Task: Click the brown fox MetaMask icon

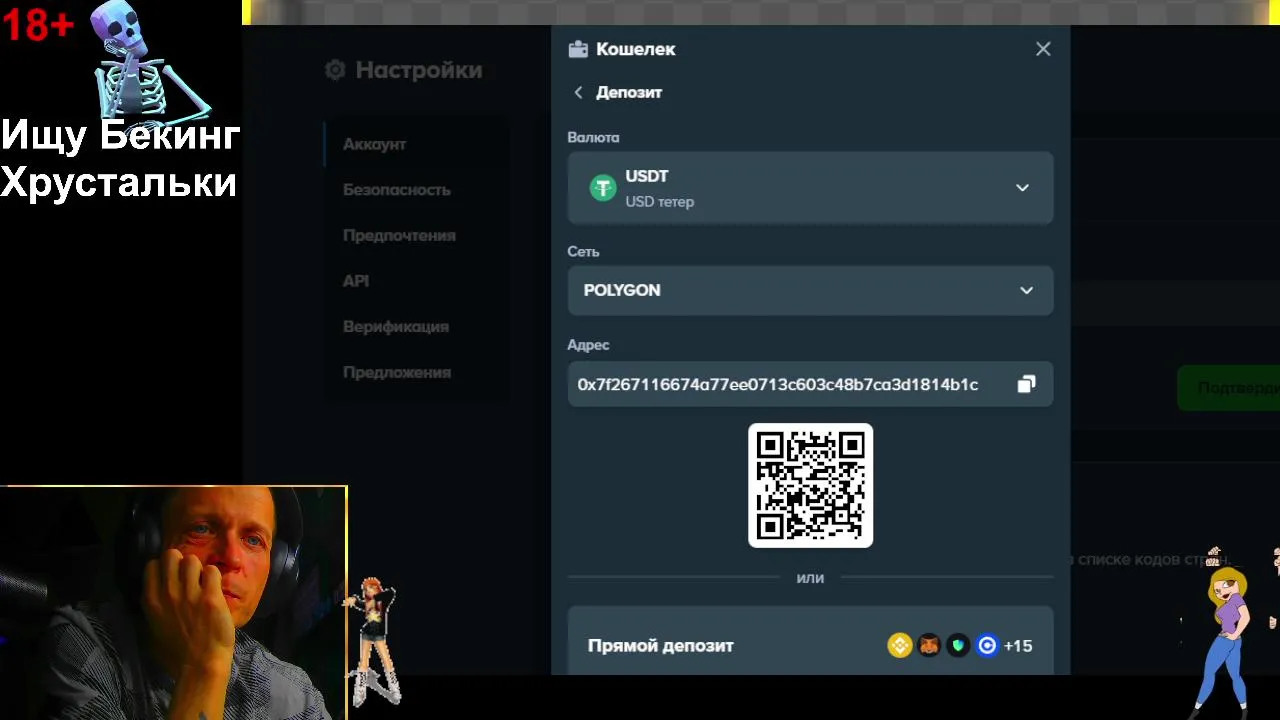Action: point(929,645)
